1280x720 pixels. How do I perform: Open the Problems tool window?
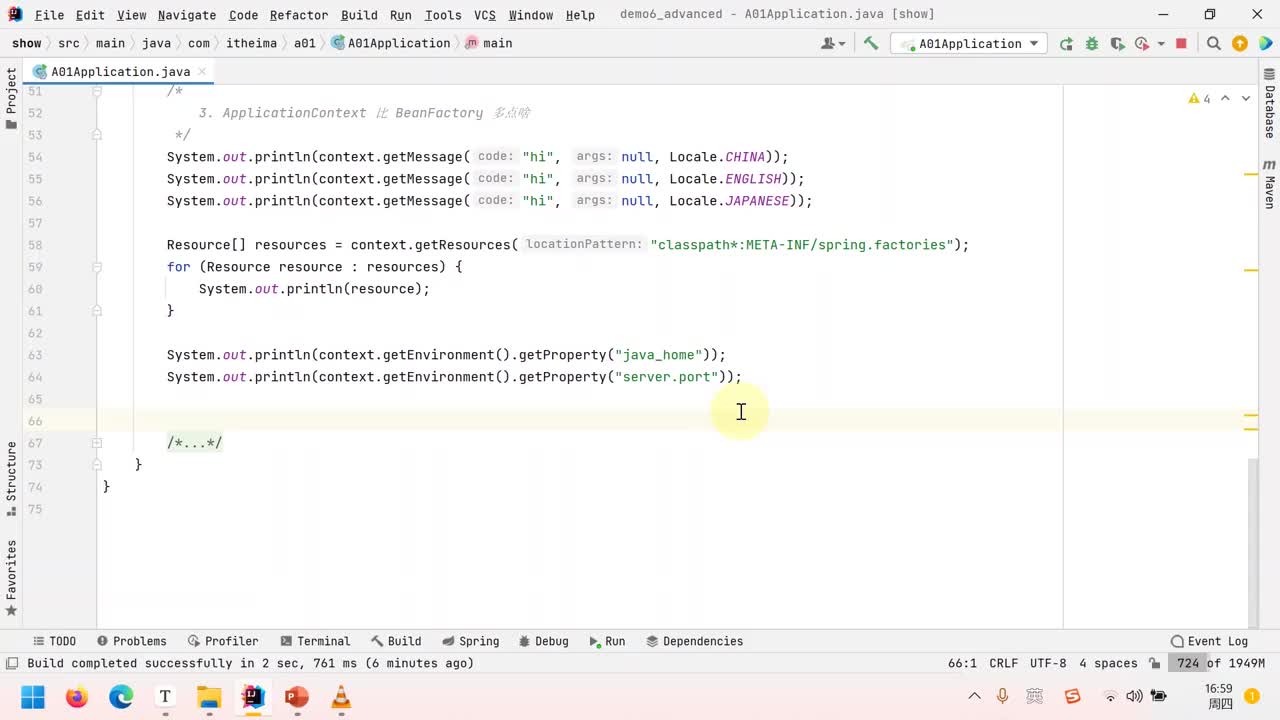(x=131, y=641)
